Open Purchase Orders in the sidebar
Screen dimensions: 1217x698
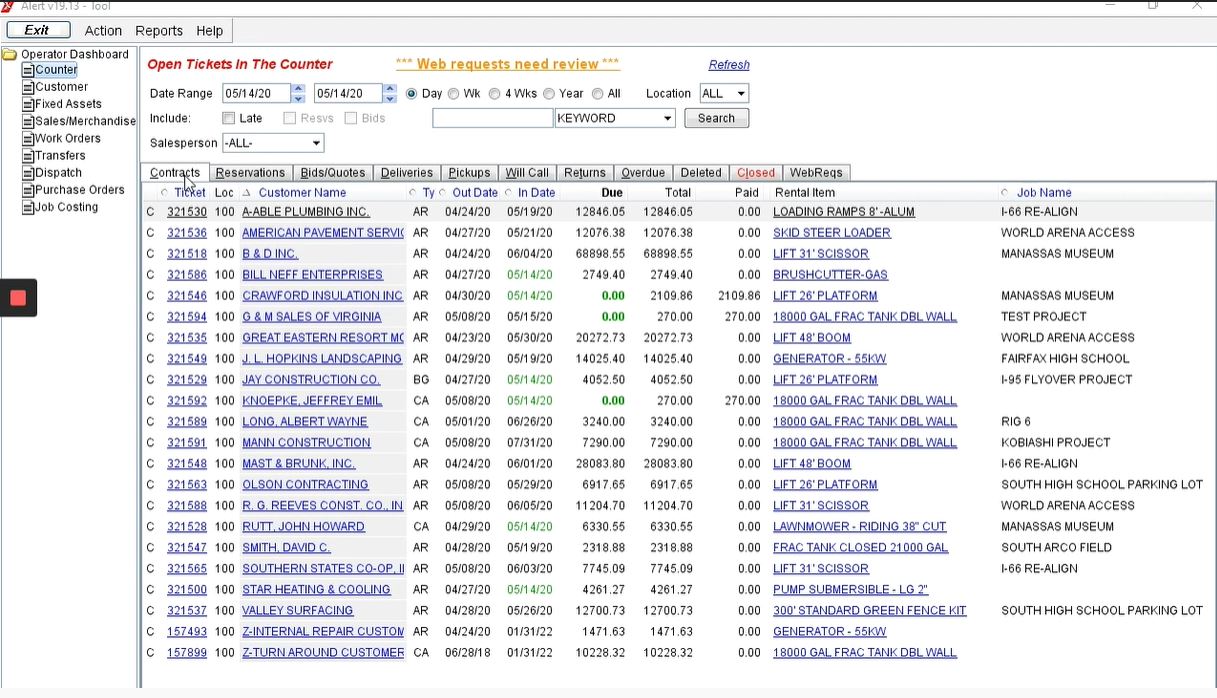click(80, 189)
